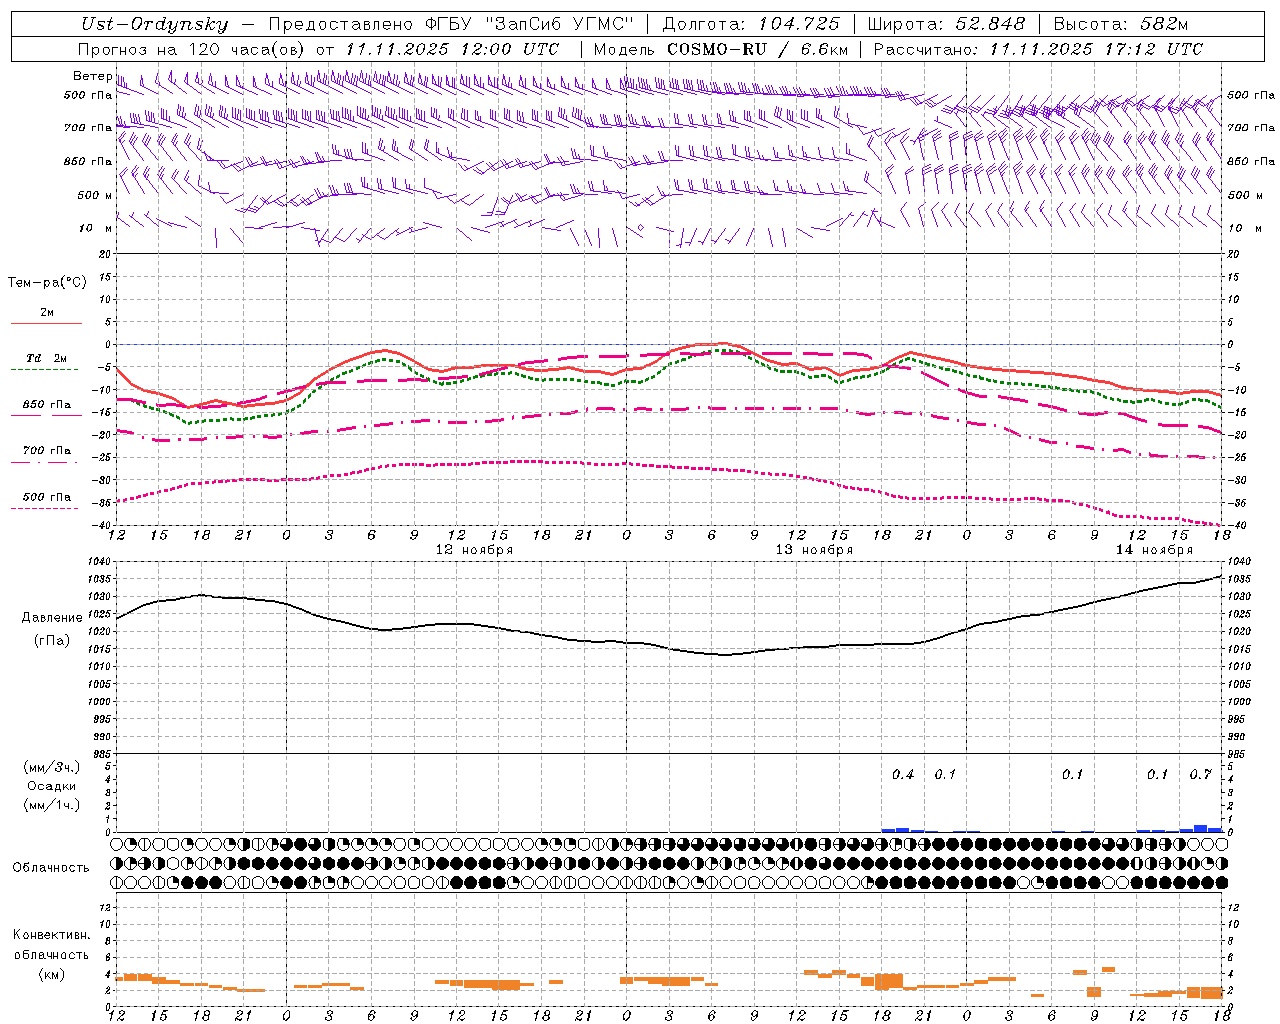1280x1024 pixels.
Task: Click the '10 м' wind level label on left
Action: coord(96,228)
